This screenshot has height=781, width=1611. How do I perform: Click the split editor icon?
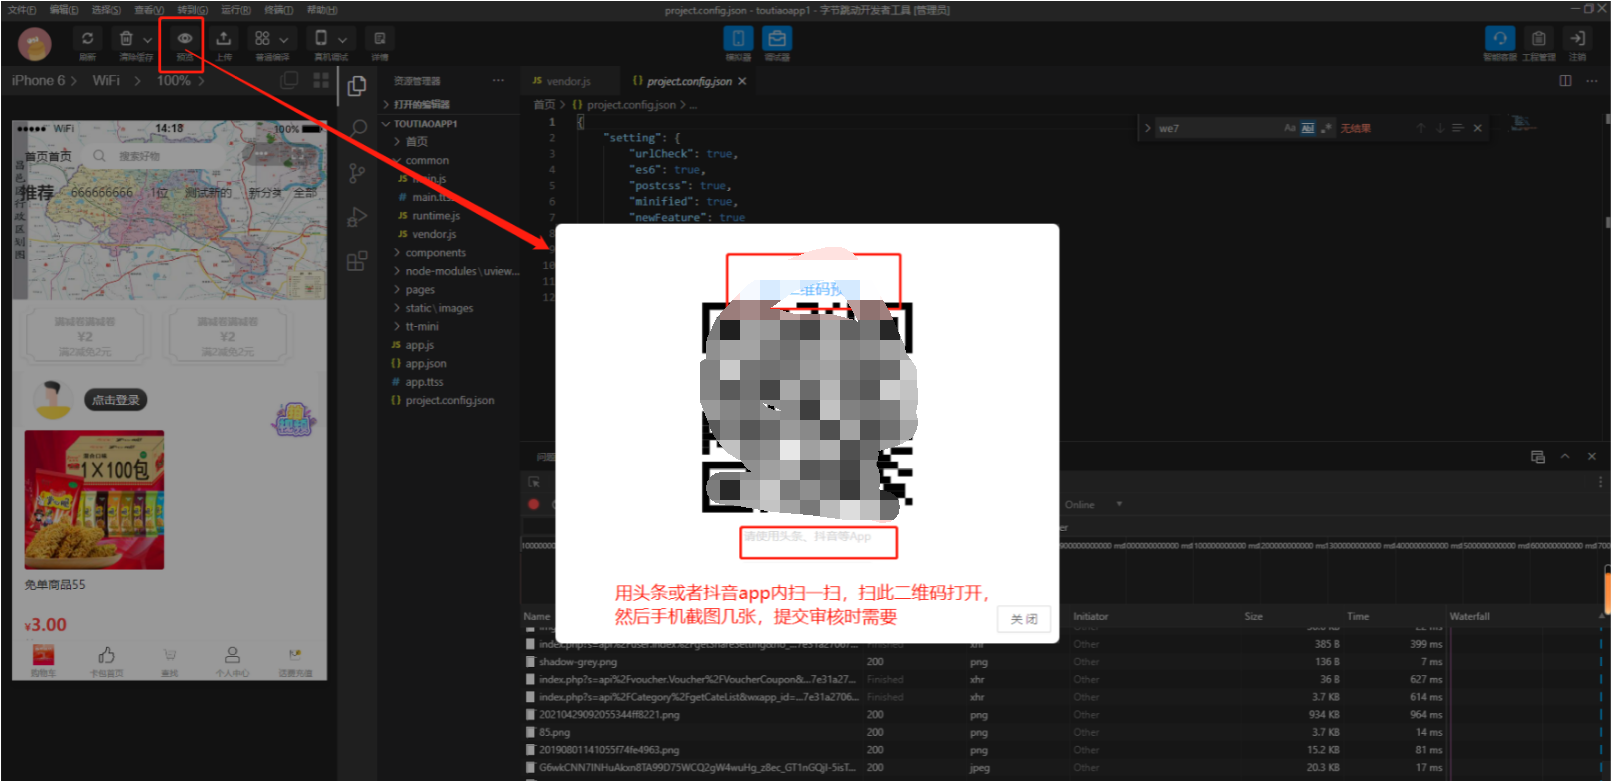[x=1565, y=81]
